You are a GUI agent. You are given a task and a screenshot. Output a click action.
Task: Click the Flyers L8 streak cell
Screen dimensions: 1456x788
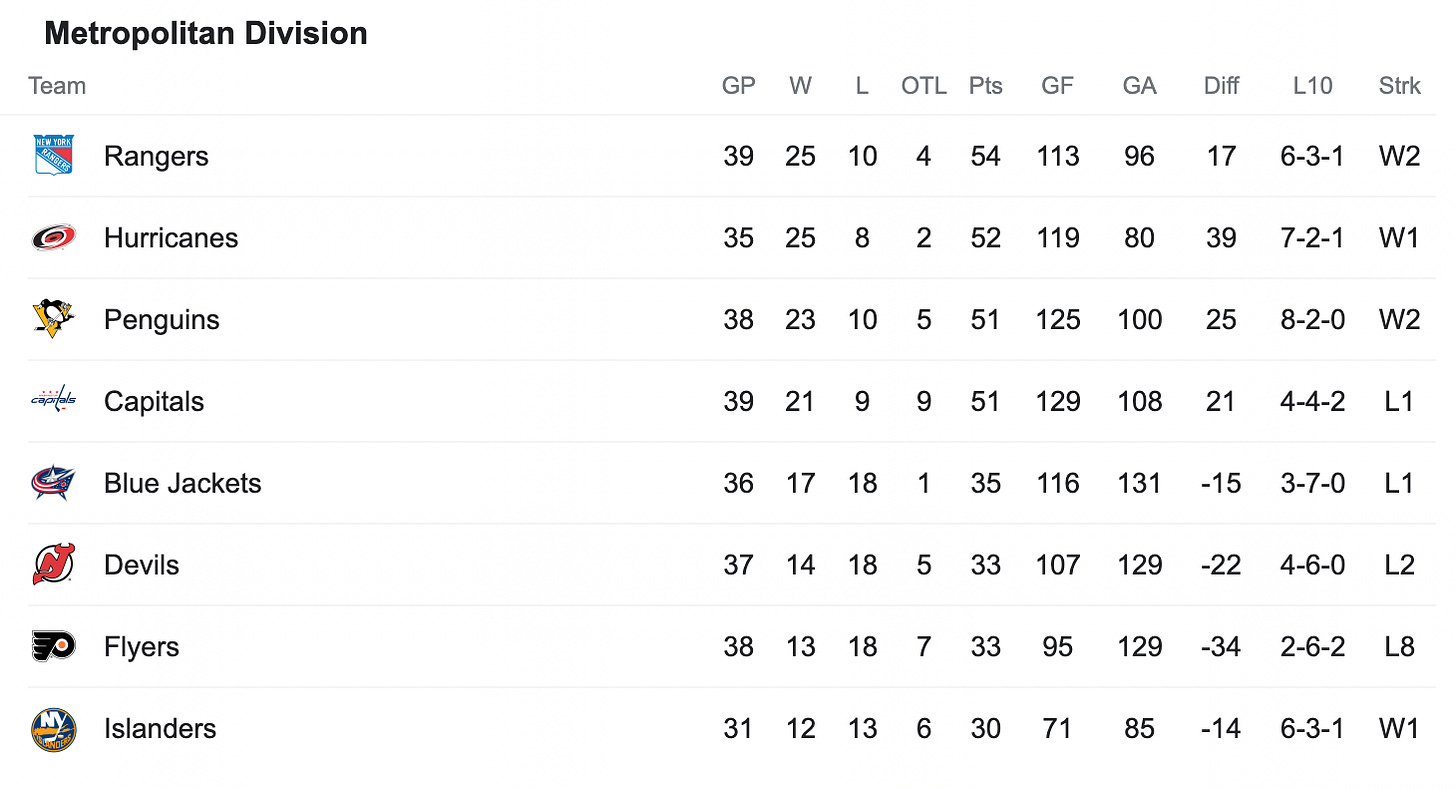[x=1399, y=647]
